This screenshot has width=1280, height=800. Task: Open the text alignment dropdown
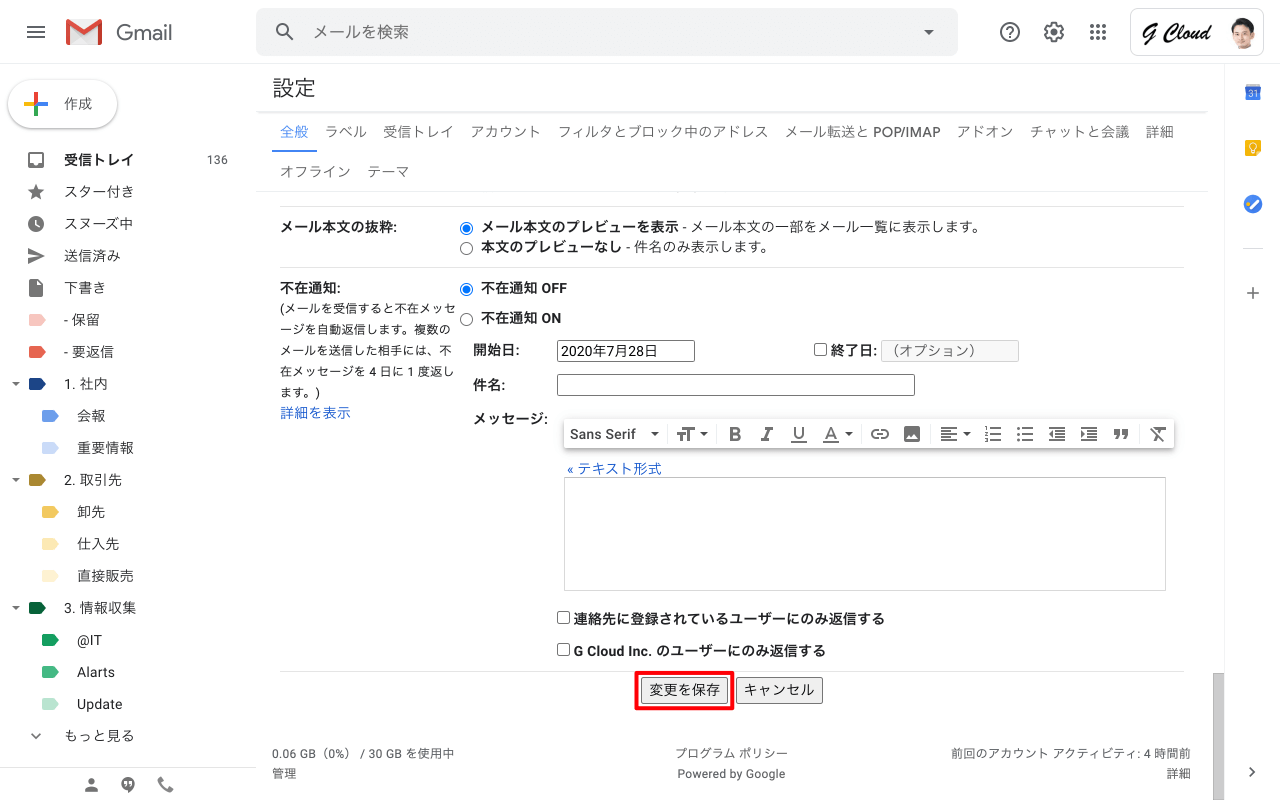tap(955, 434)
